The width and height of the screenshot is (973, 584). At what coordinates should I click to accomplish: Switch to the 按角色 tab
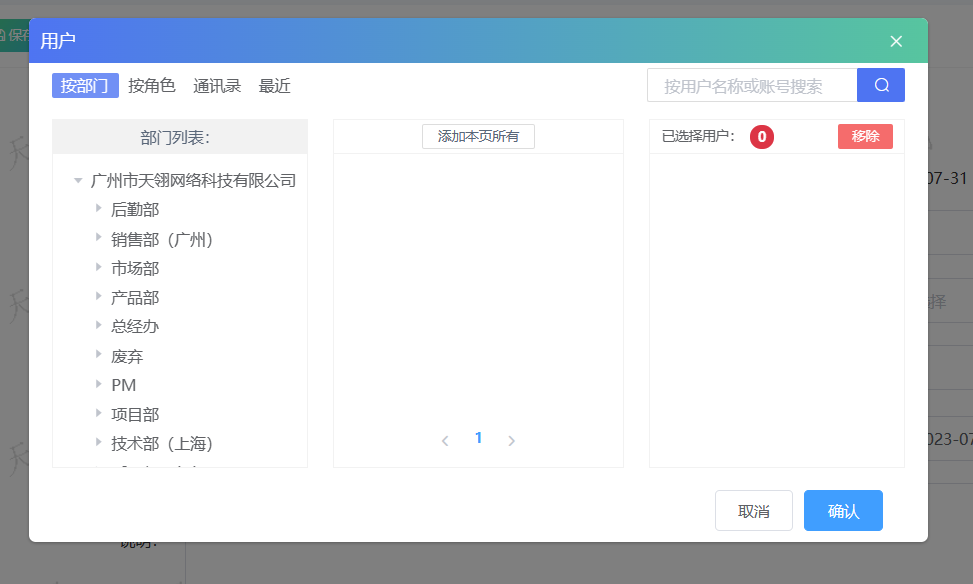[x=152, y=86]
